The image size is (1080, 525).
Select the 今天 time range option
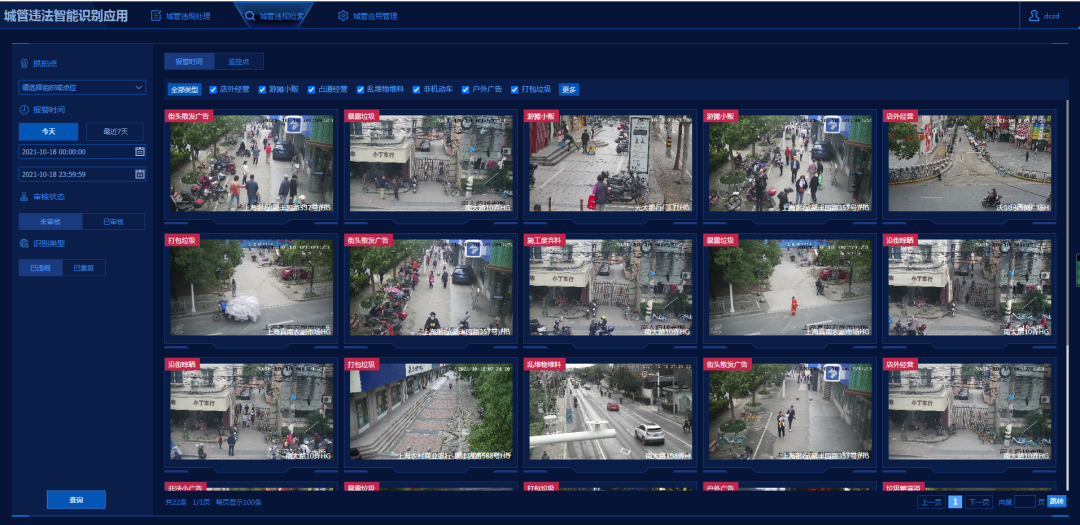[48, 132]
